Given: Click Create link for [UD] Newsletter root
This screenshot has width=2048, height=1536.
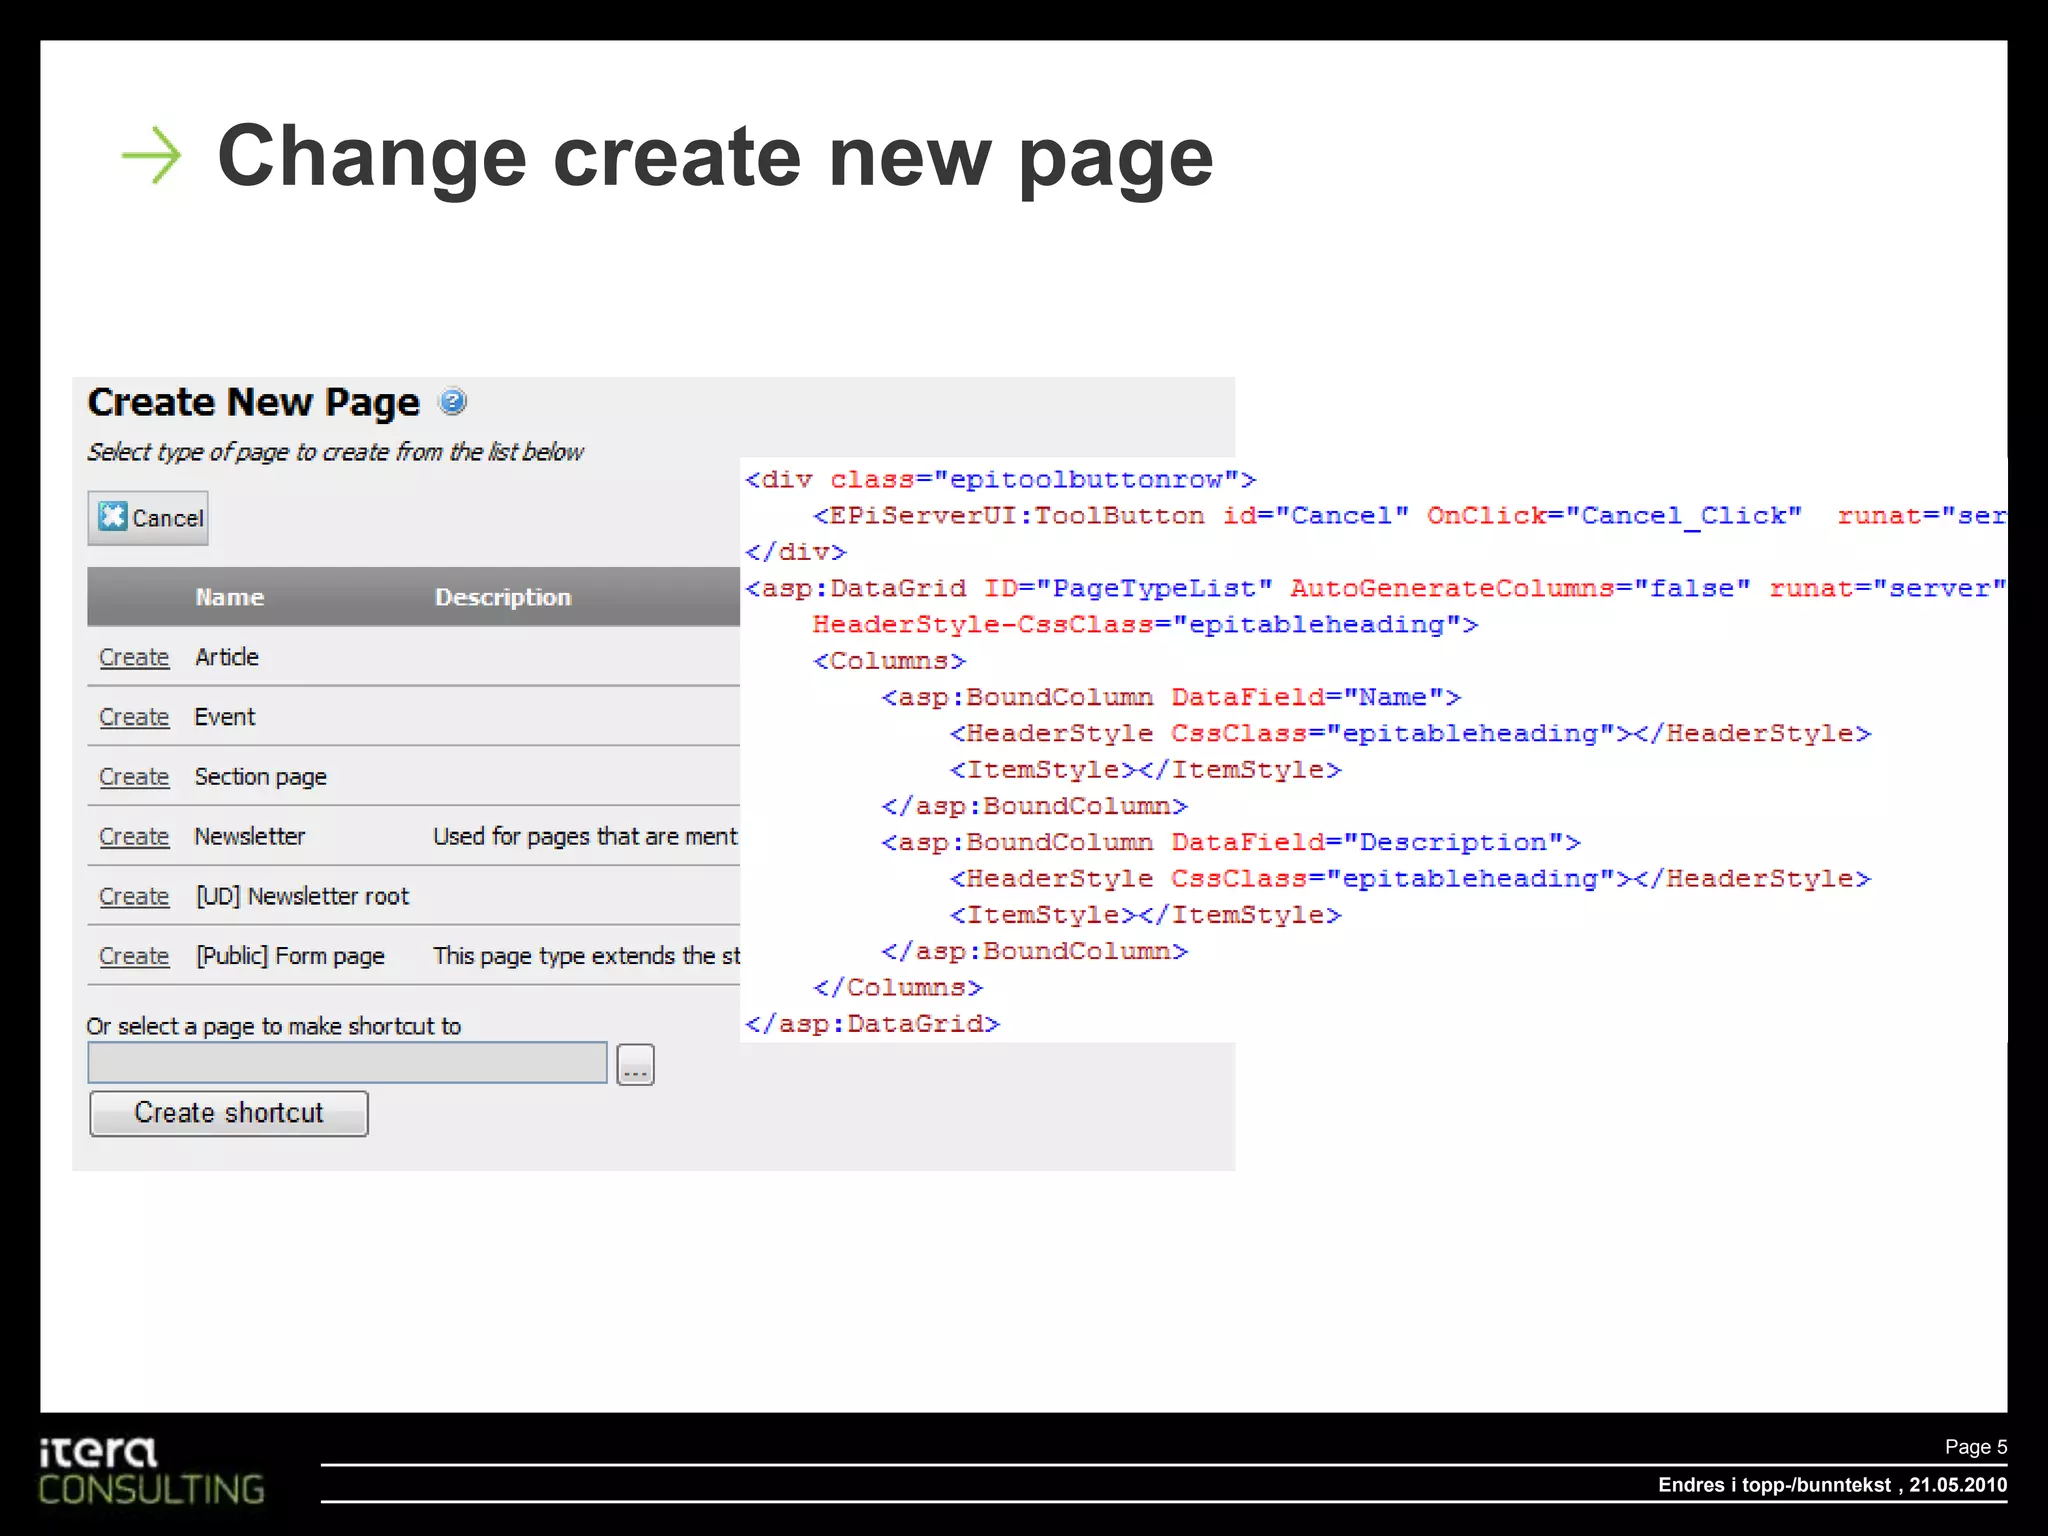Looking at the screenshot, I should (134, 897).
